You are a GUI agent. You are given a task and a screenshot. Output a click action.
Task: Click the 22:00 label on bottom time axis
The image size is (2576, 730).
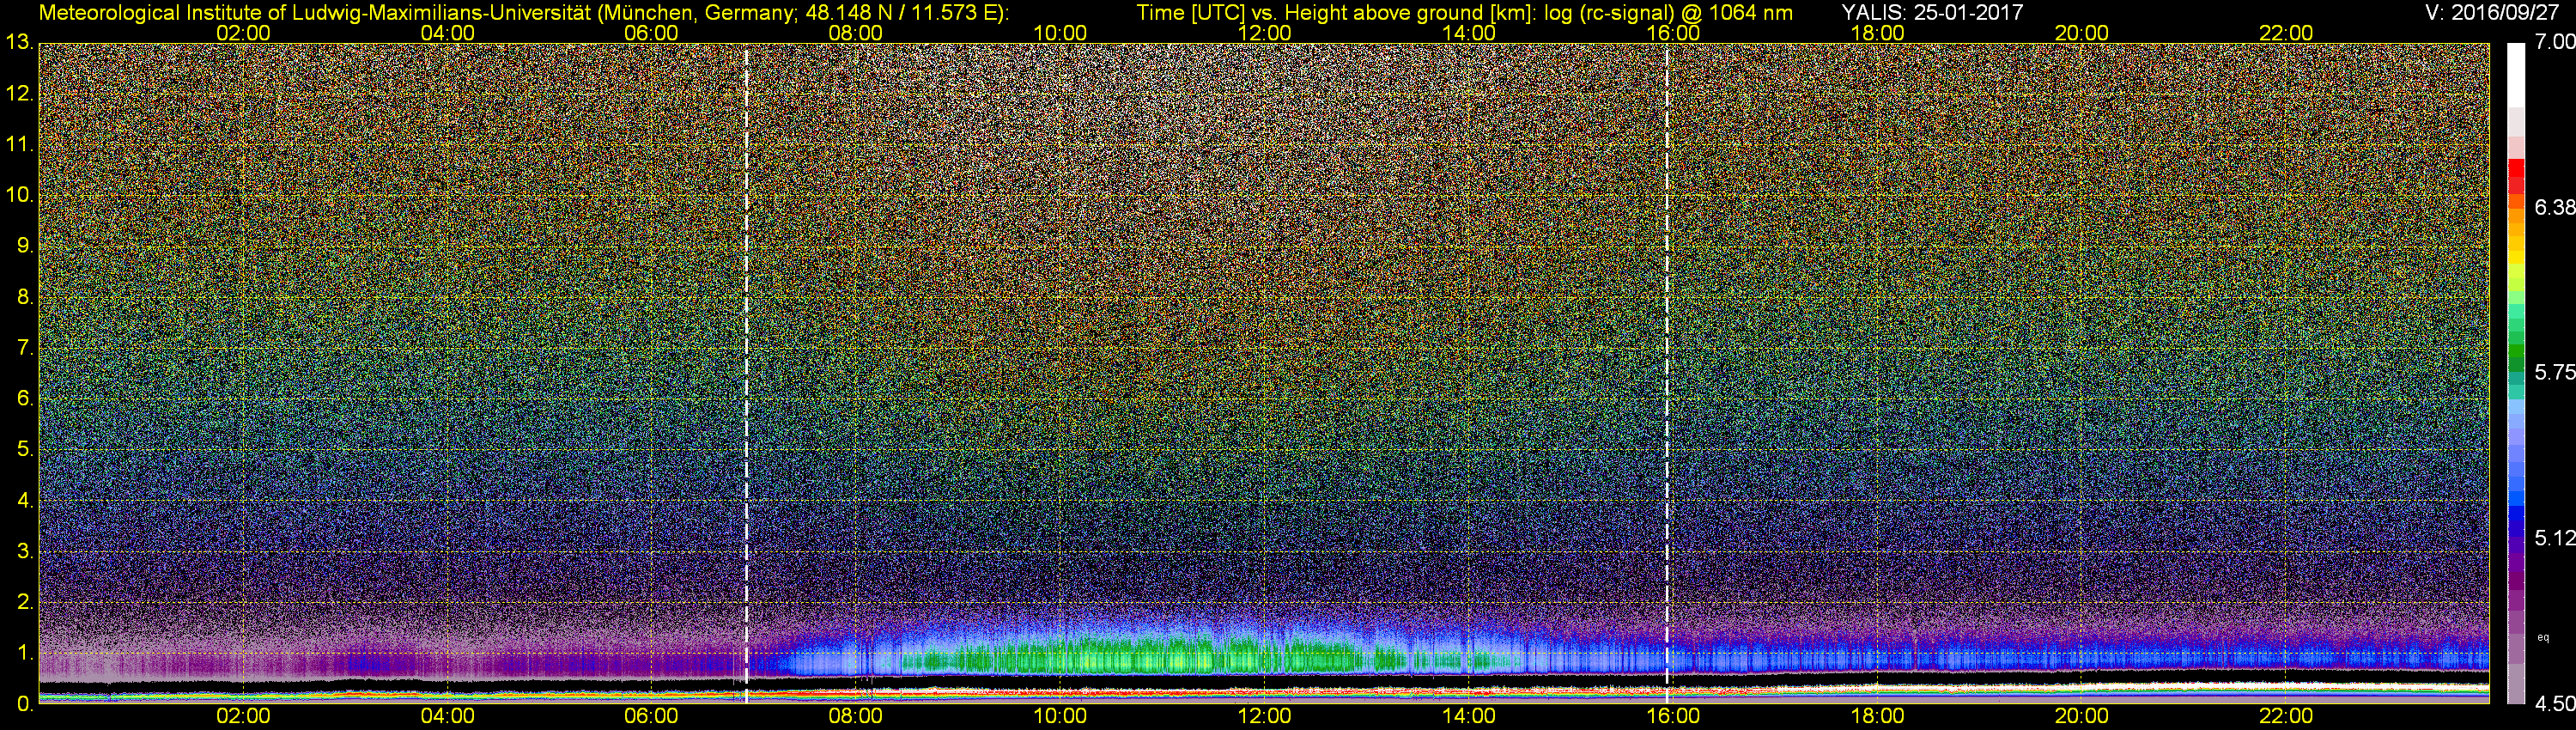[x=2286, y=716]
